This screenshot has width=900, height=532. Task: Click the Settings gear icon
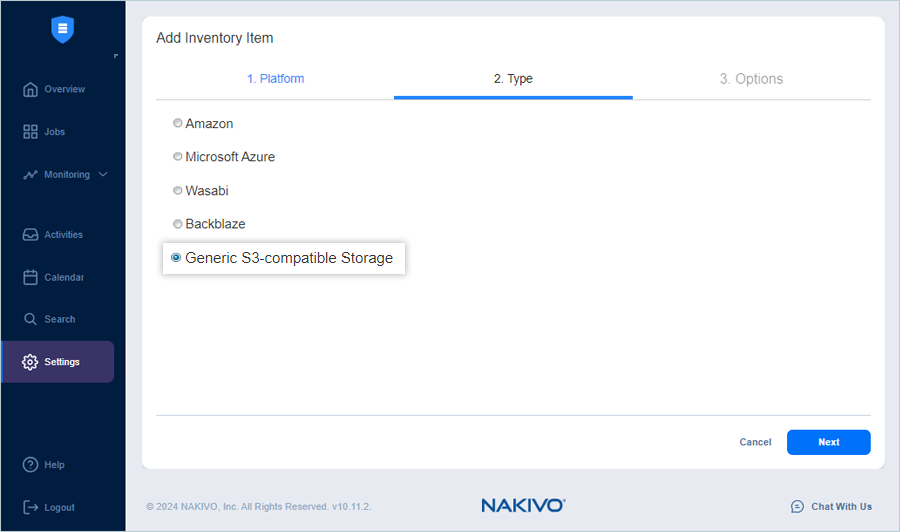point(30,362)
